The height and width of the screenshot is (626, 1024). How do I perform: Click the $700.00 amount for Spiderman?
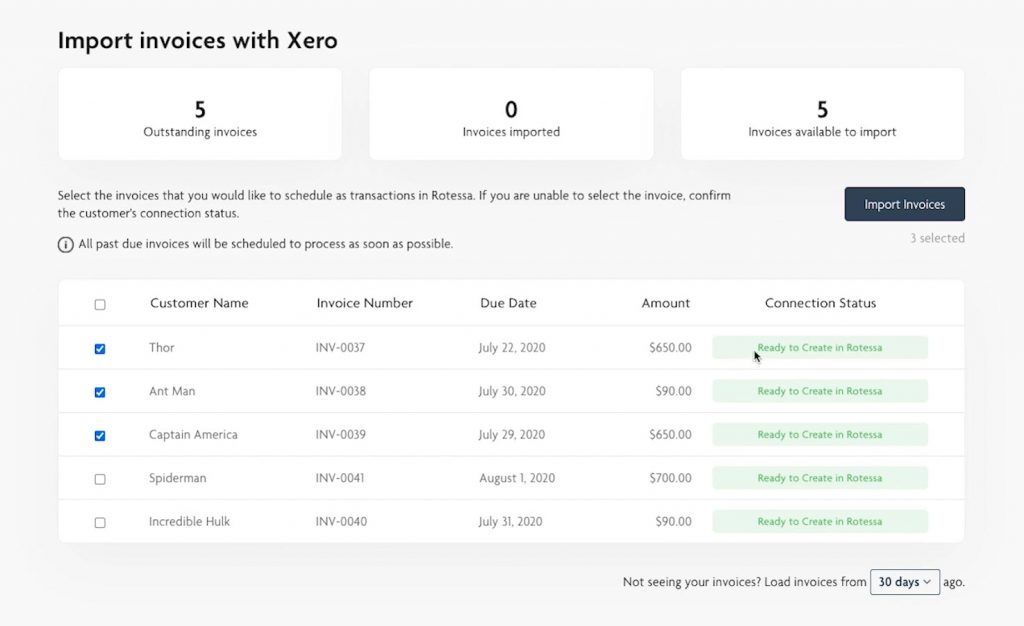(x=670, y=478)
